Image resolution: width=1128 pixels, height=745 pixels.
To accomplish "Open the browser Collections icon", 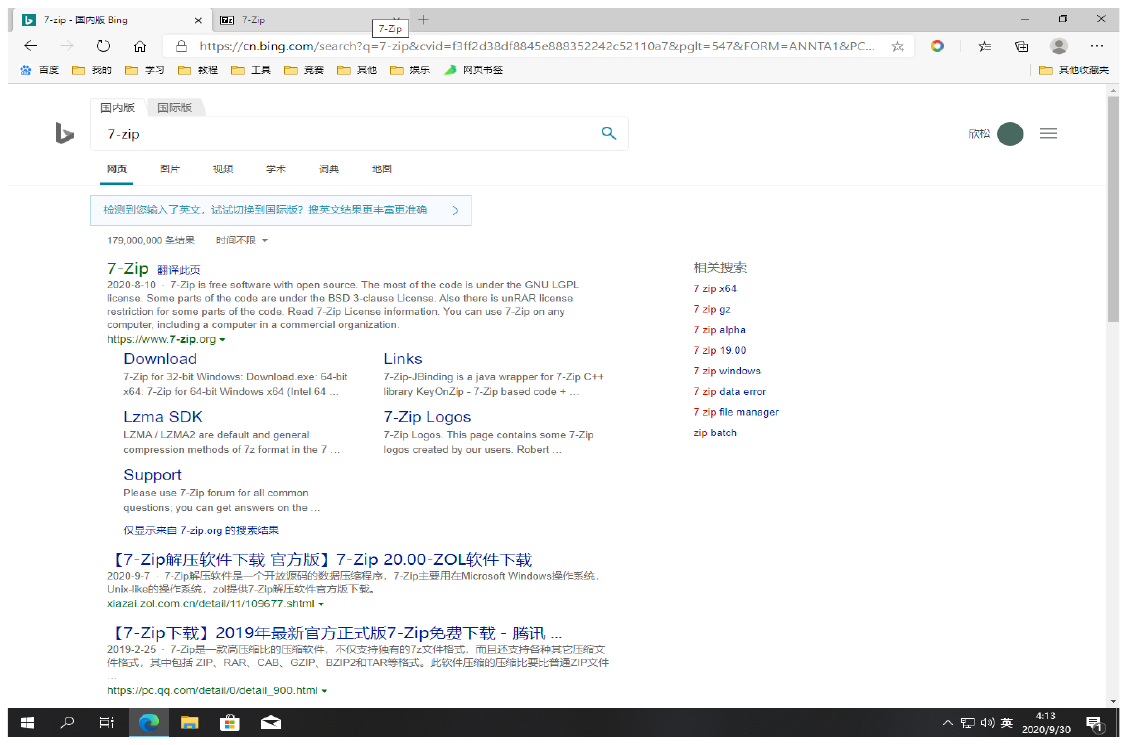I will [1021, 46].
